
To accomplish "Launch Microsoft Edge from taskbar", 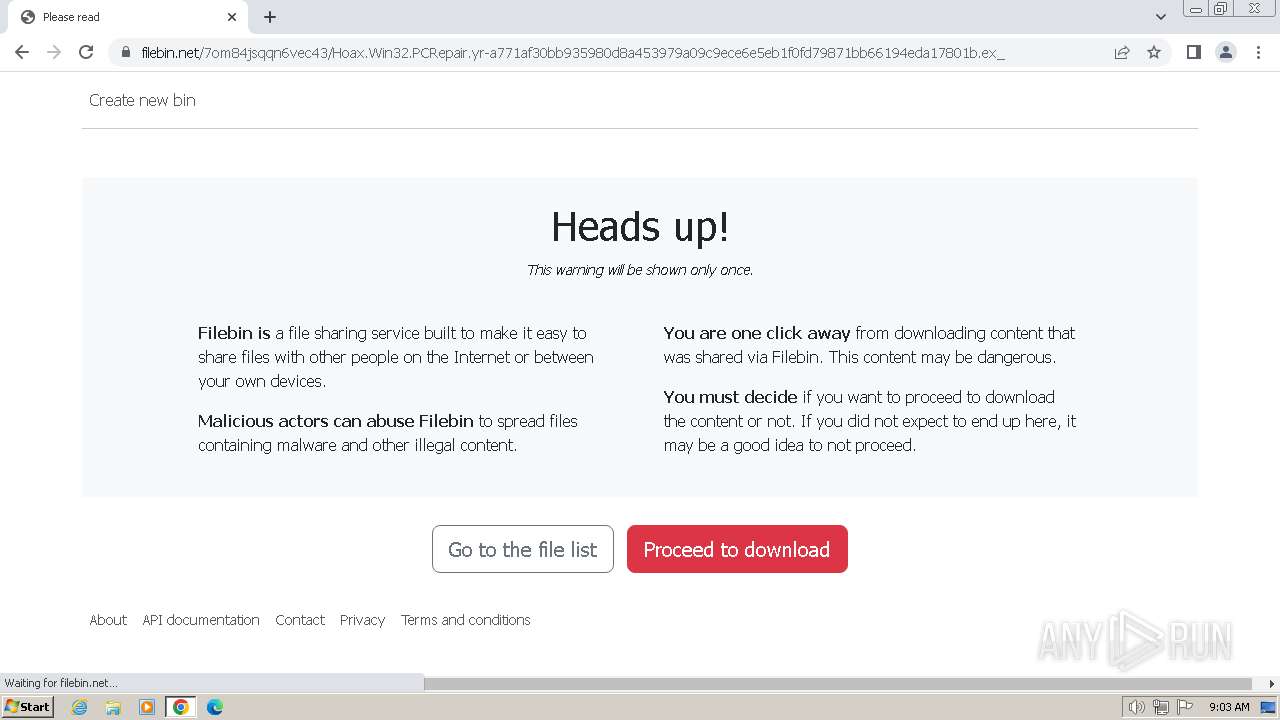I will click(x=215, y=707).
